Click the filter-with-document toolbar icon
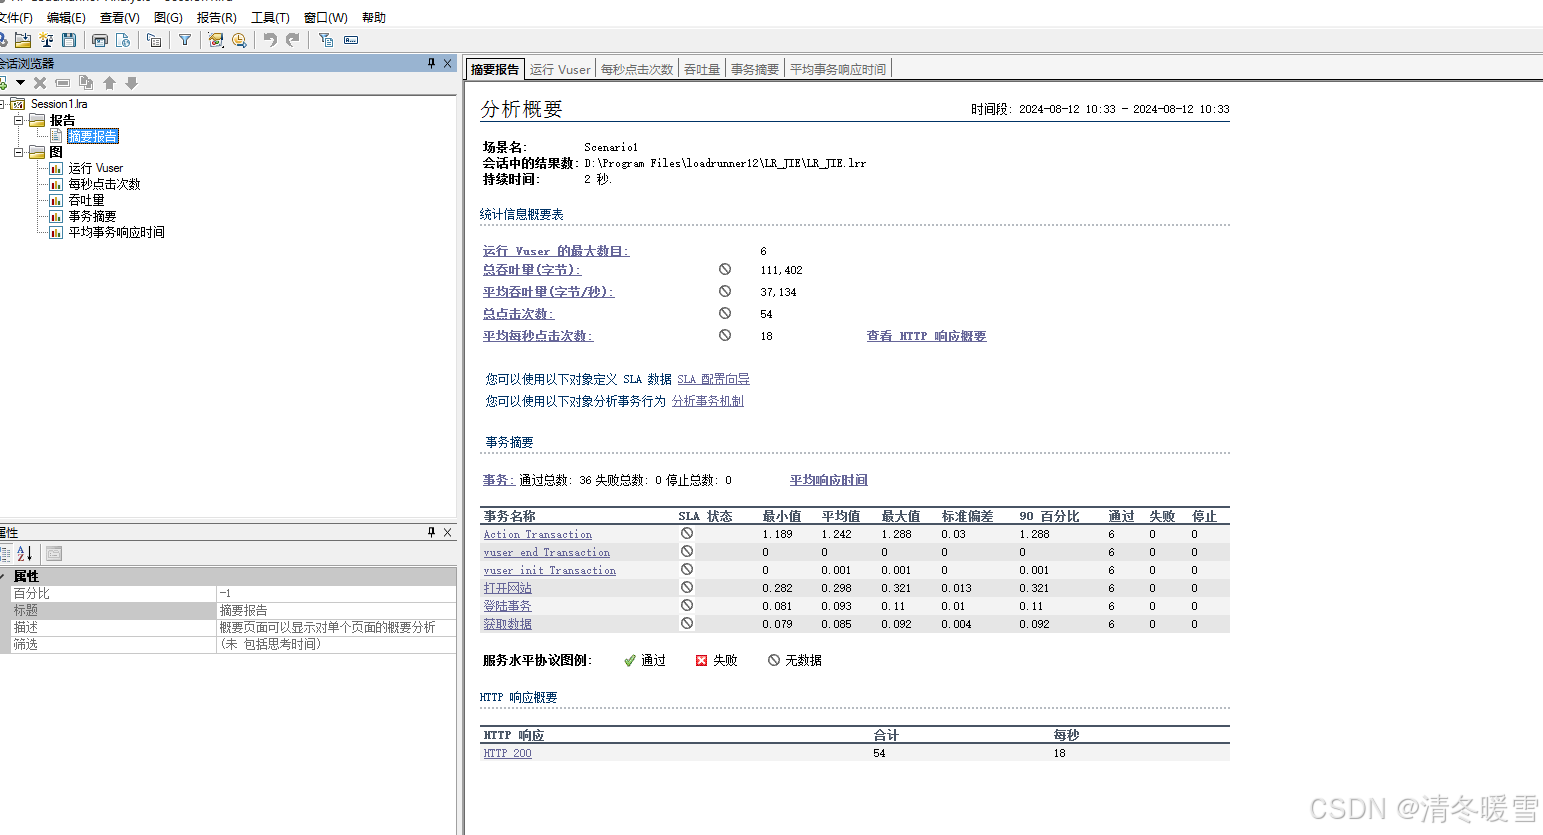 (326, 40)
